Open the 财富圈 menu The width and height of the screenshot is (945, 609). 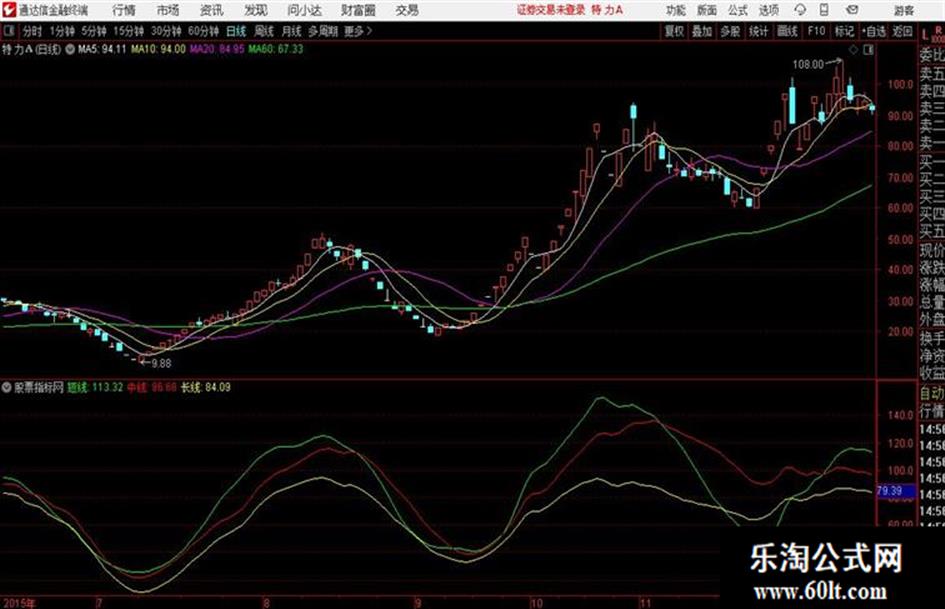(x=358, y=10)
